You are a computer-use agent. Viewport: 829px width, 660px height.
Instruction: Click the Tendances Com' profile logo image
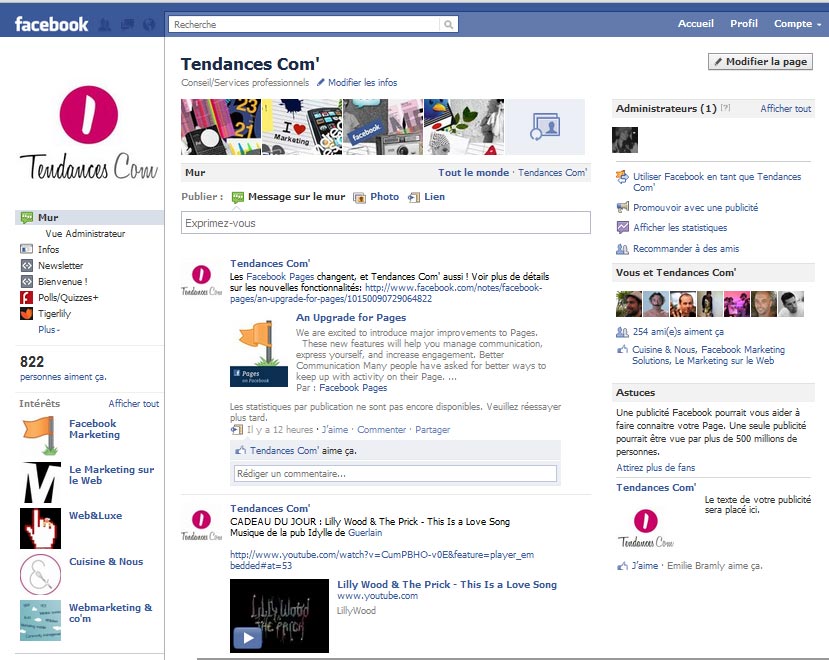pyautogui.click(x=89, y=133)
